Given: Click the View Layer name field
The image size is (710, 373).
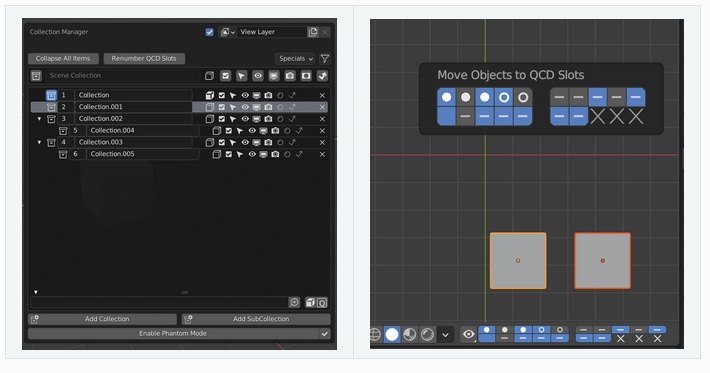Looking at the screenshot, I should [x=272, y=32].
